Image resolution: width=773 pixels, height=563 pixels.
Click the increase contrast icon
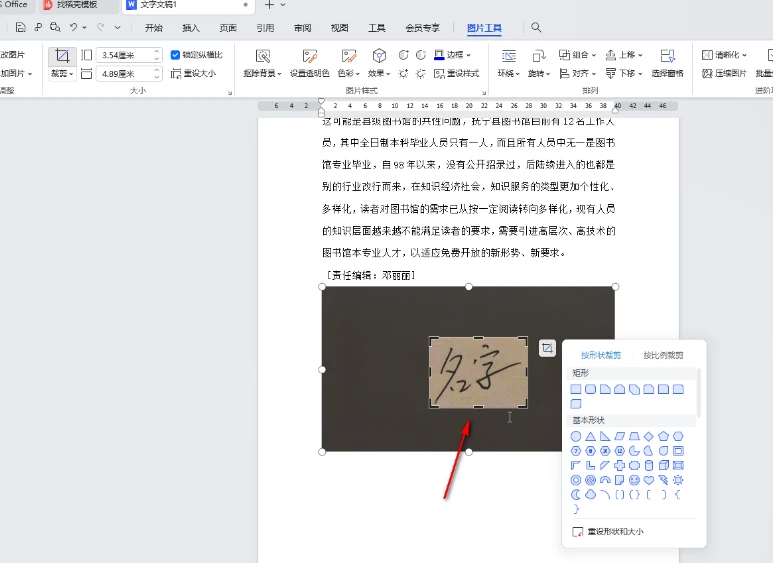point(404,55)
